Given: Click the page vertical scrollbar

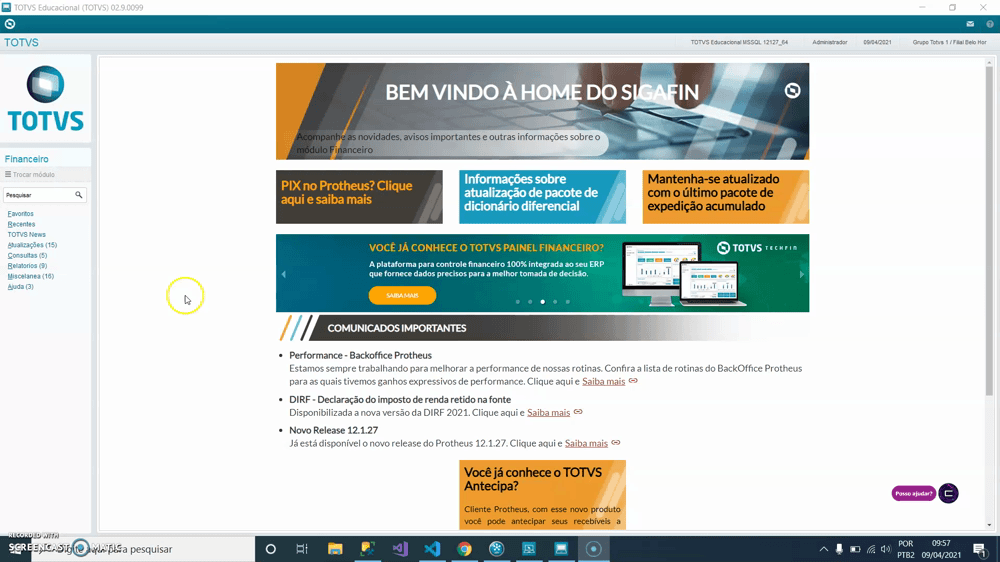Looking at the screenshot, I should click(x=989, y=233).
